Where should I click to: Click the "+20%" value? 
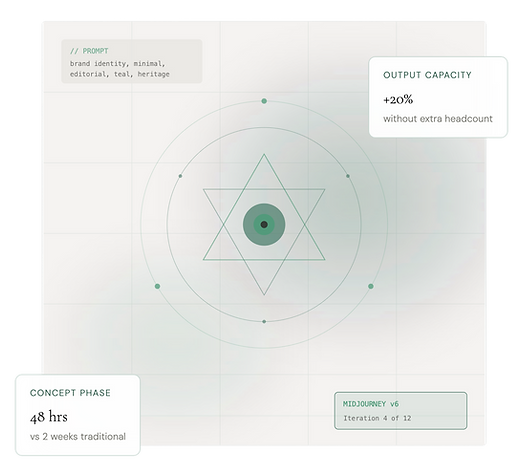[398, 99]
